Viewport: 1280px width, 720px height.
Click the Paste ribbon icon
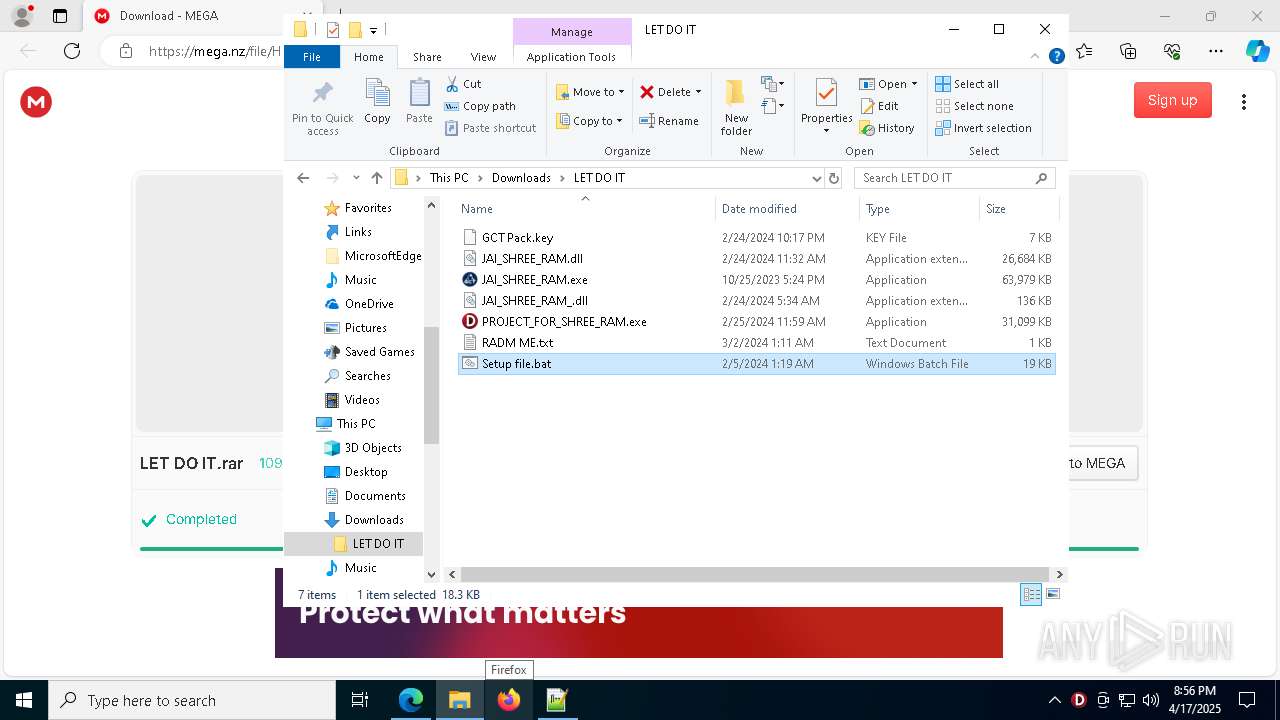click(419, 102)
